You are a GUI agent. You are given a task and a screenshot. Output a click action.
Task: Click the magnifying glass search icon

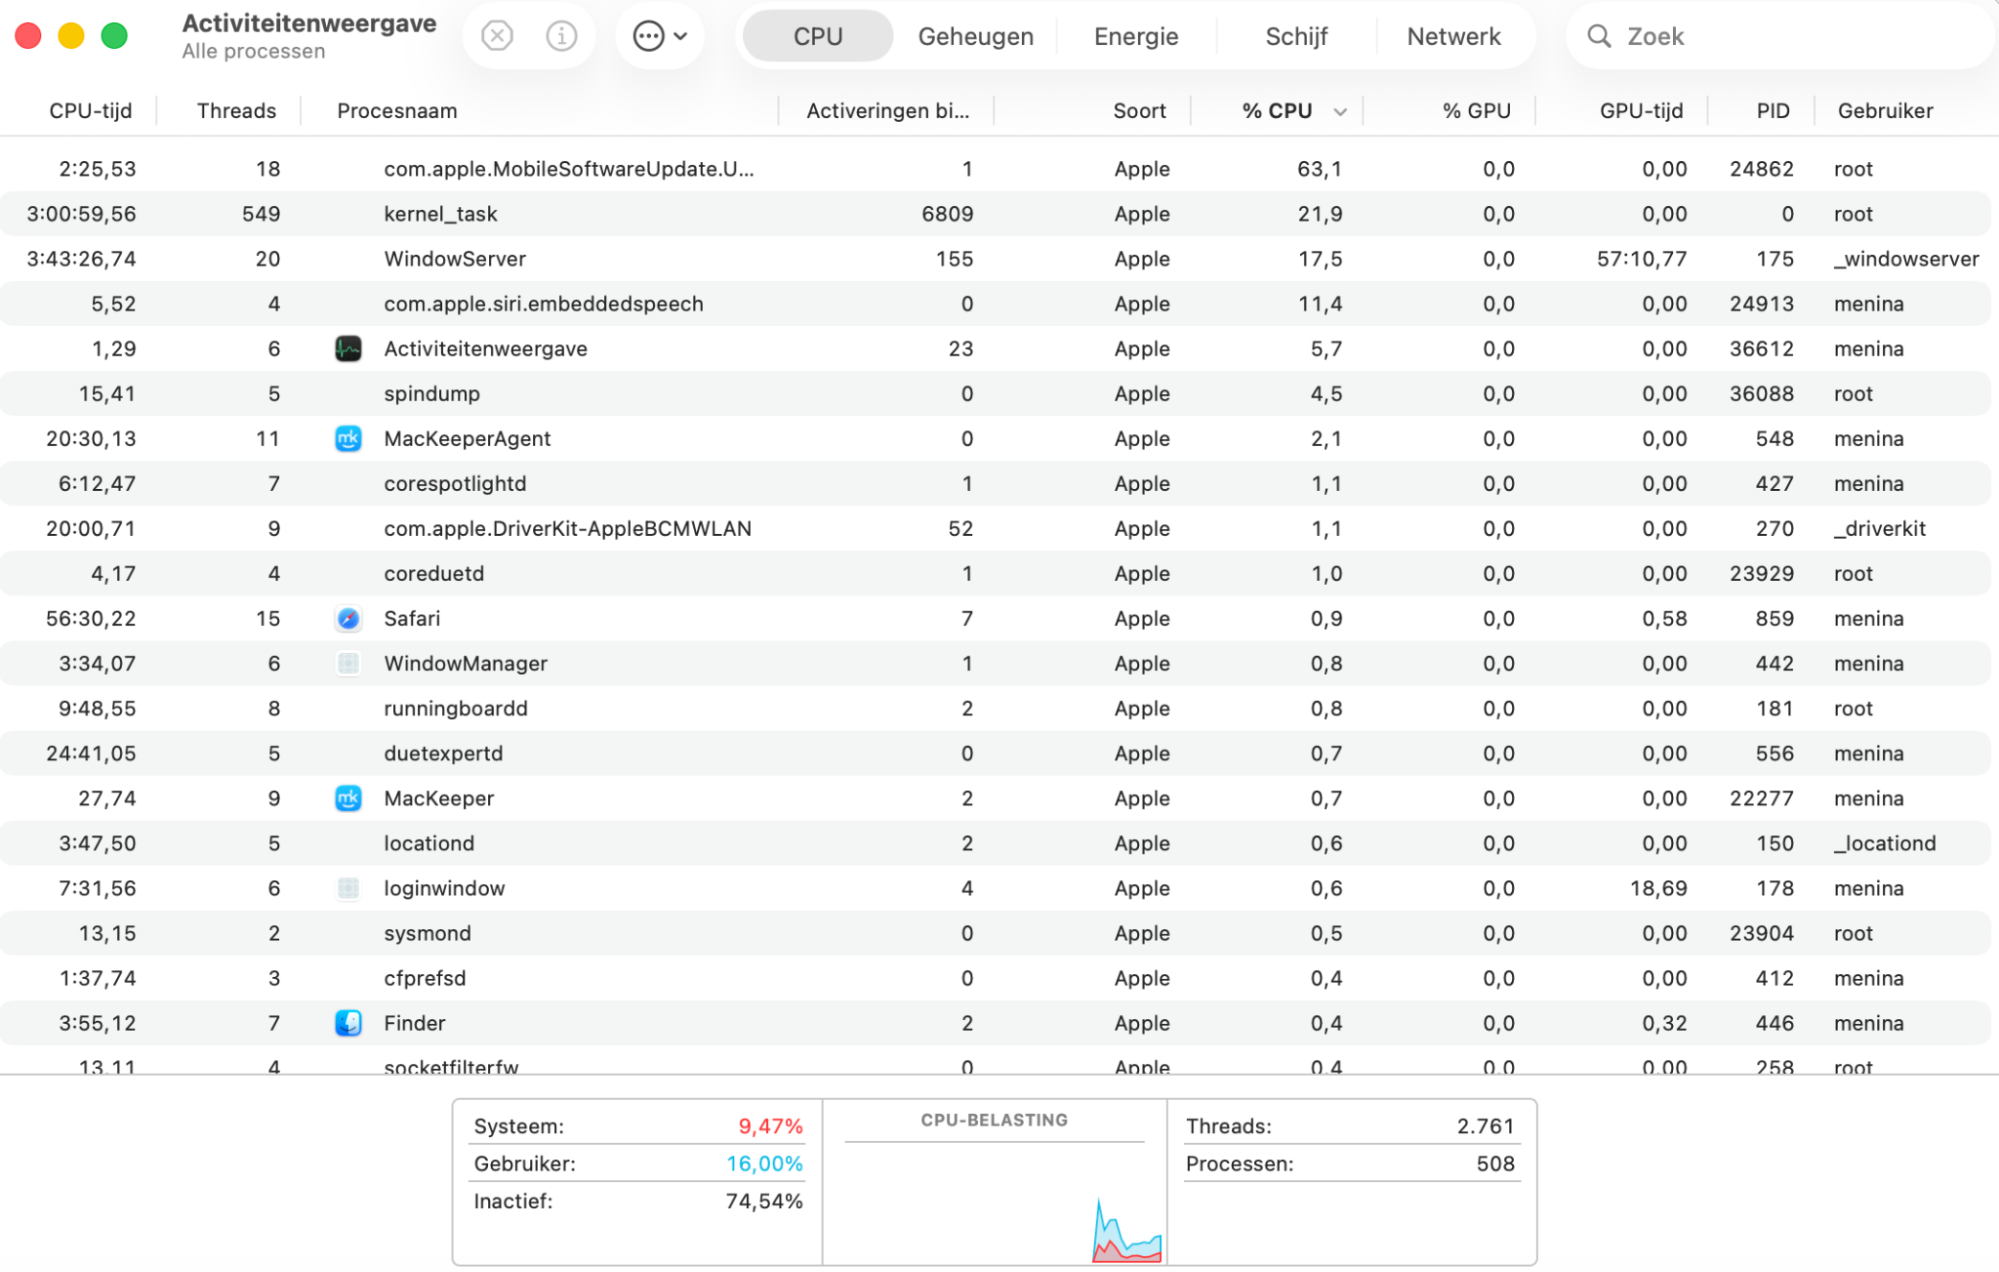point(1599,36)
